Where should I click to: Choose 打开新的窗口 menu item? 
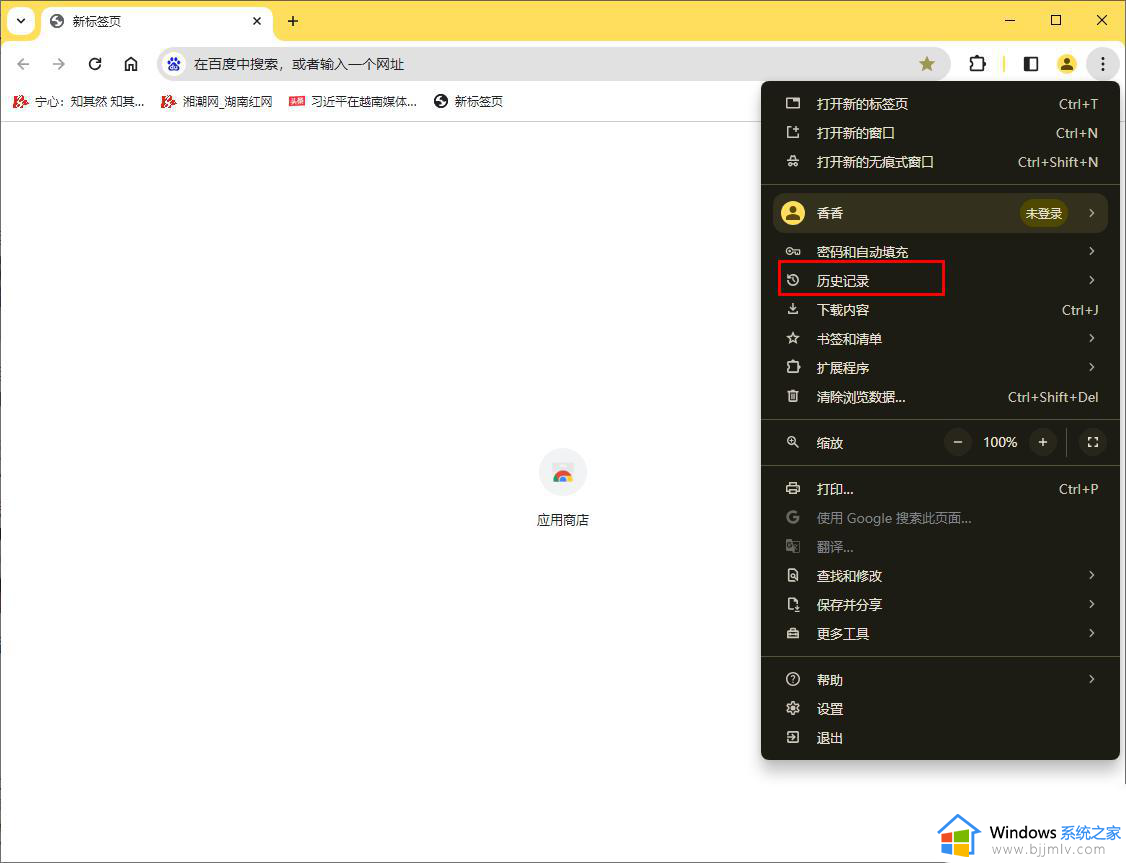[x=940, y=133]
